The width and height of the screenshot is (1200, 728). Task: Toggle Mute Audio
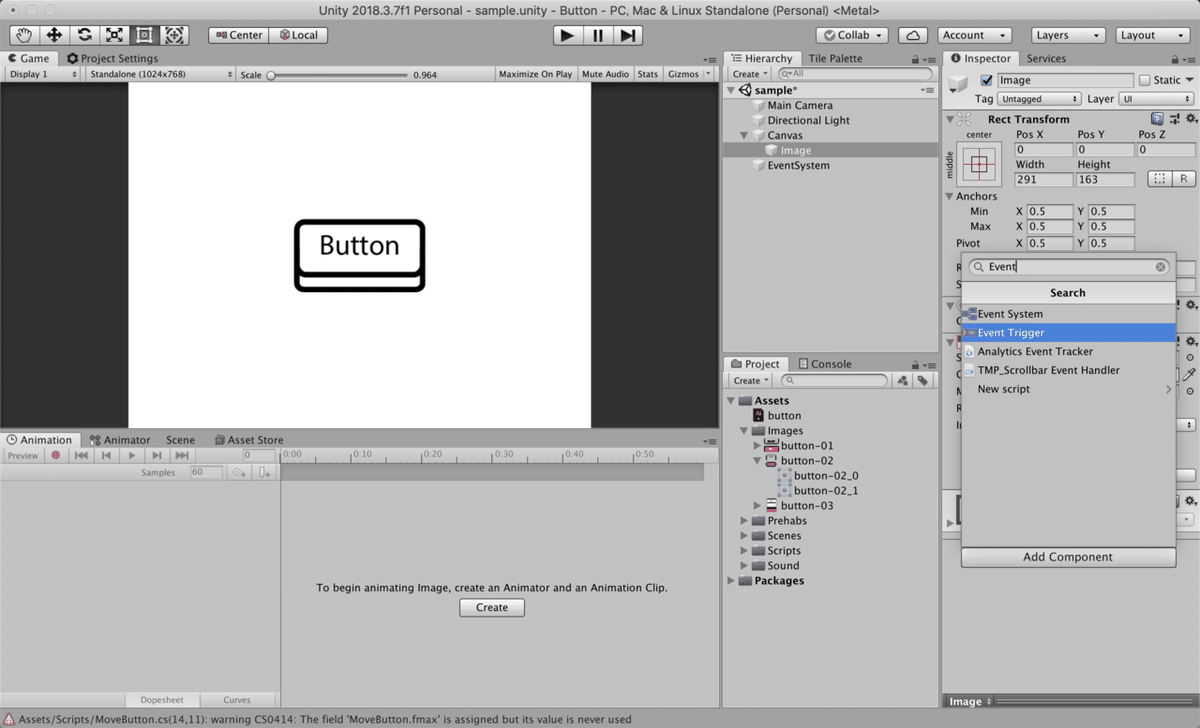[605, 74]
